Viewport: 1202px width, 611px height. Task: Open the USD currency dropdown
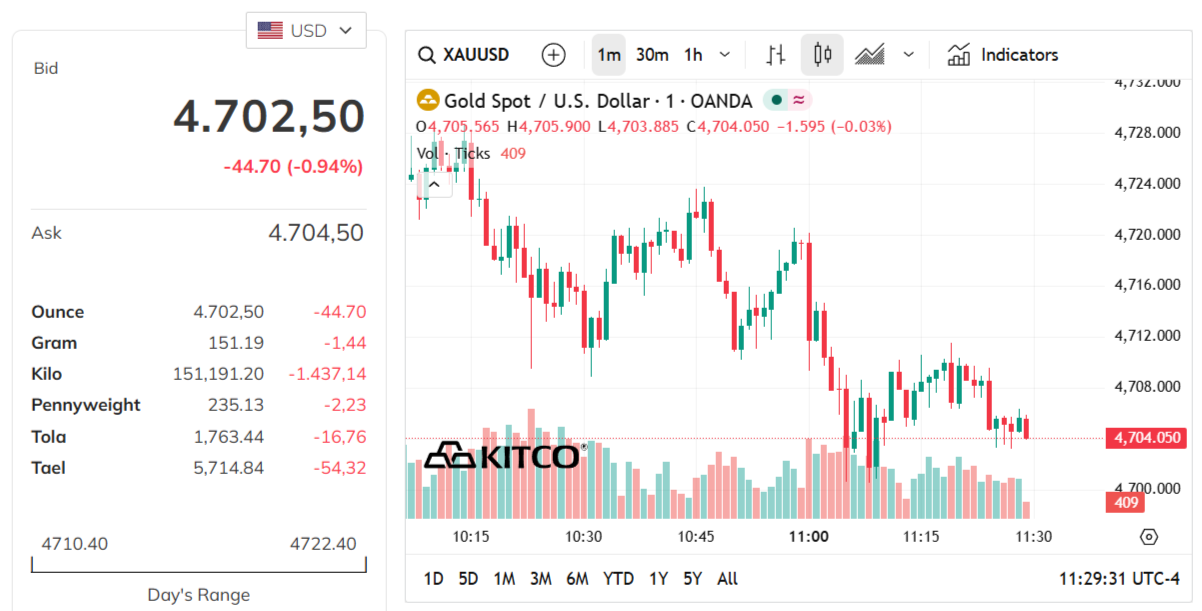click(x=306, y=30)
